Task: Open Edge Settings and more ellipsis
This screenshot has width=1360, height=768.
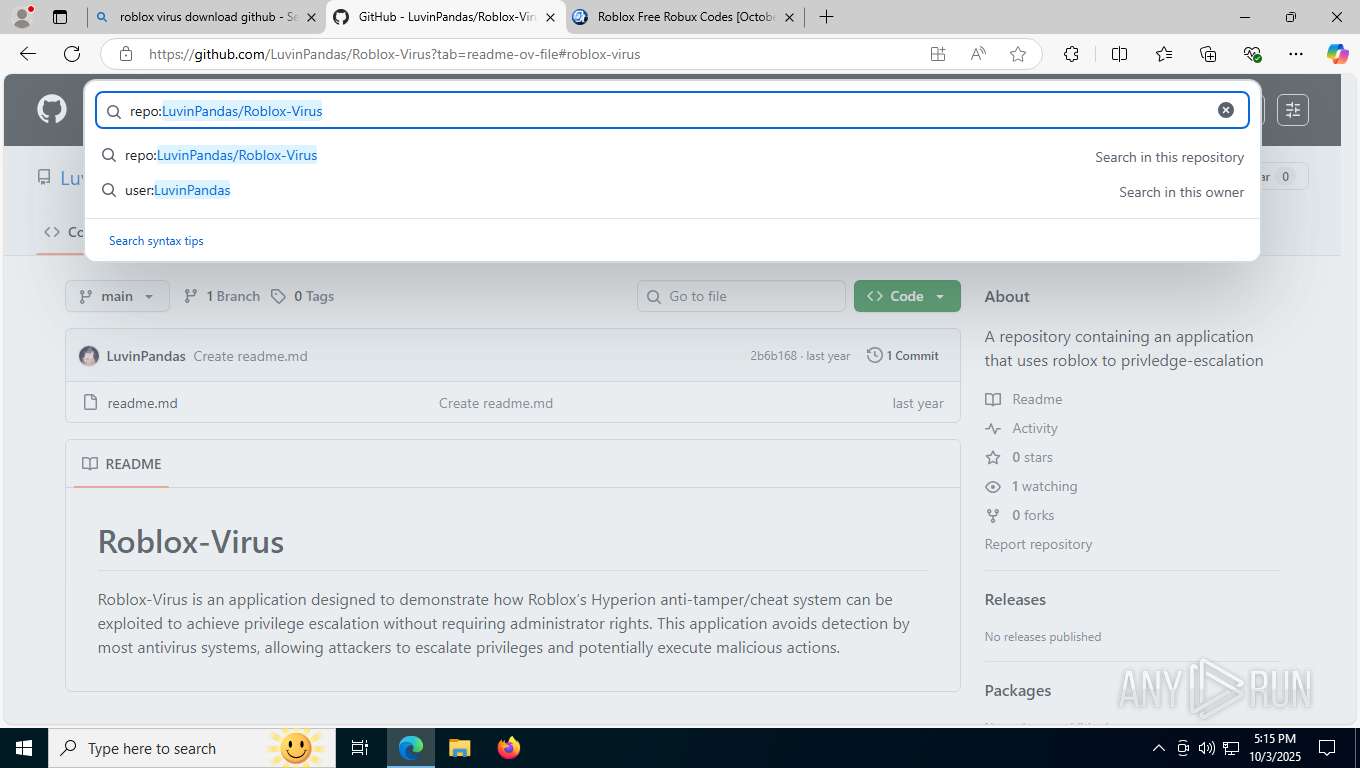Action: (x=1296, y=54)
